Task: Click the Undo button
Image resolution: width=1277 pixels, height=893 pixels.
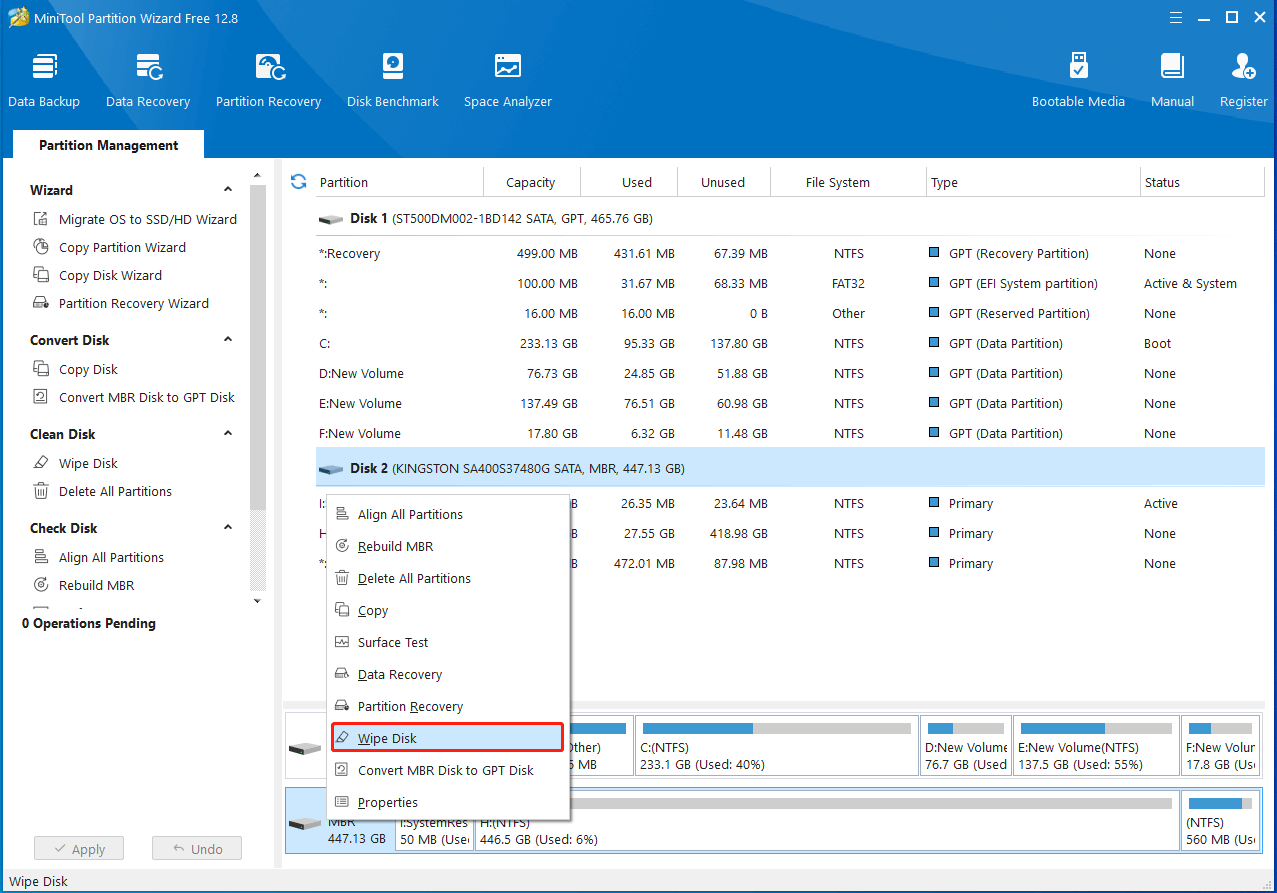Action: (197, 848)
